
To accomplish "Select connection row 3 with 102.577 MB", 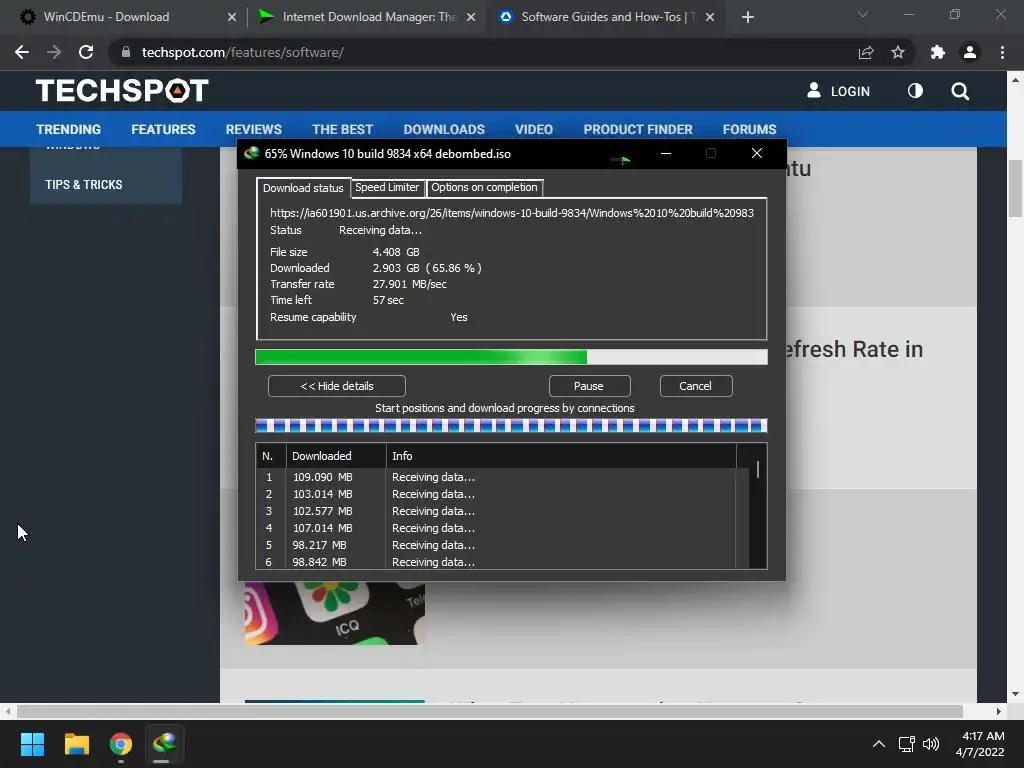I will tap(496, 511).
